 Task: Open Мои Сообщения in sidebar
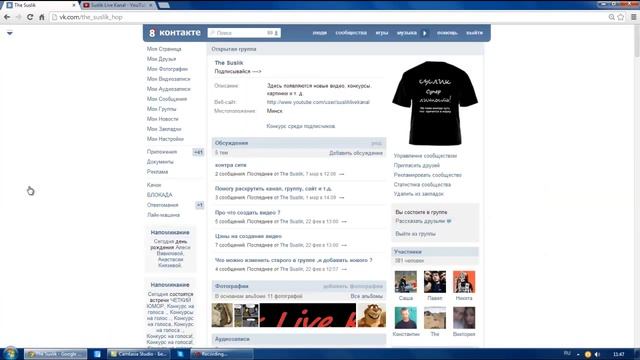[167, 99]
